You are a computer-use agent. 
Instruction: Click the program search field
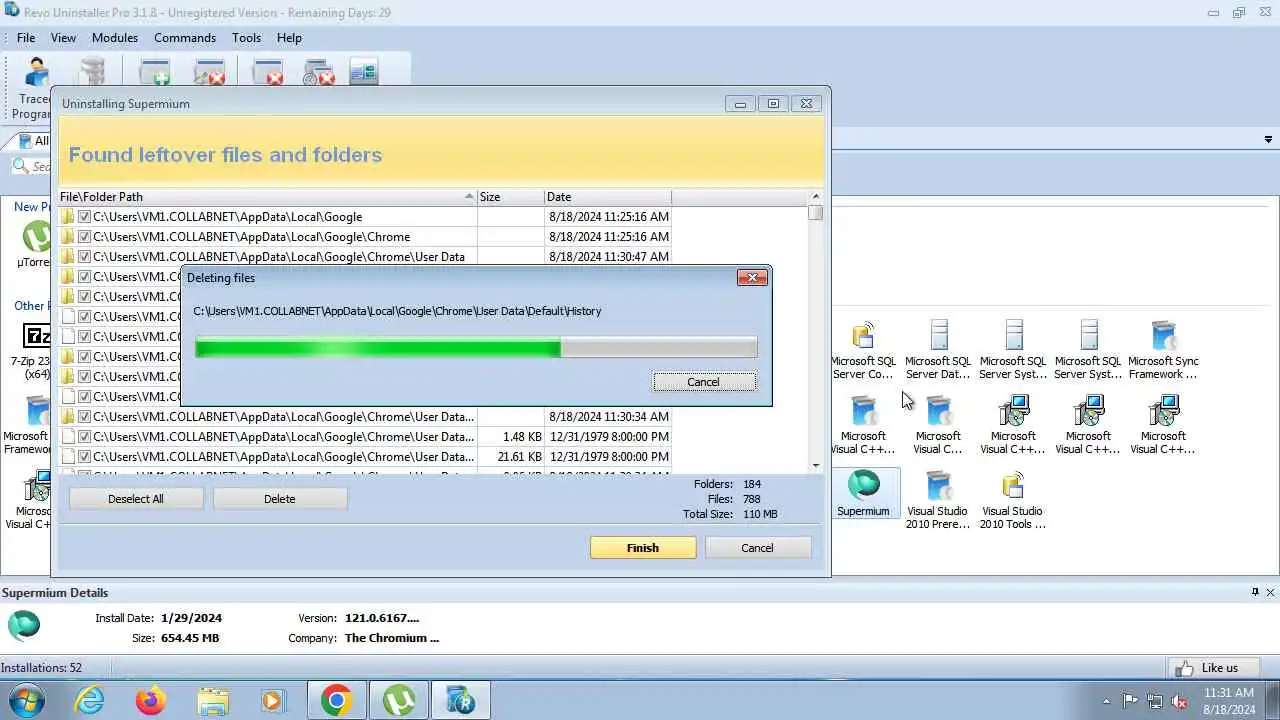pyautogui.click(x=32, y=167)
